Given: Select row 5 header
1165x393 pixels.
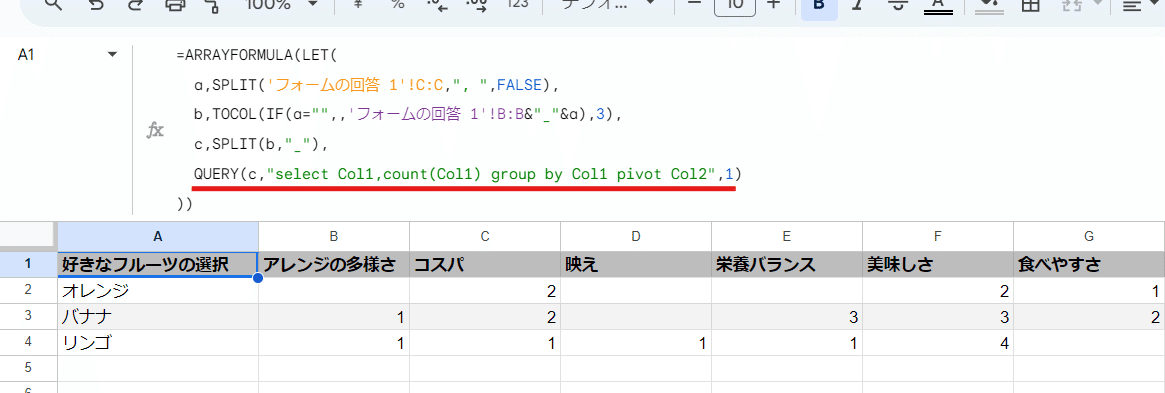Looking at the screenshot, I should (x=28, y=368).
